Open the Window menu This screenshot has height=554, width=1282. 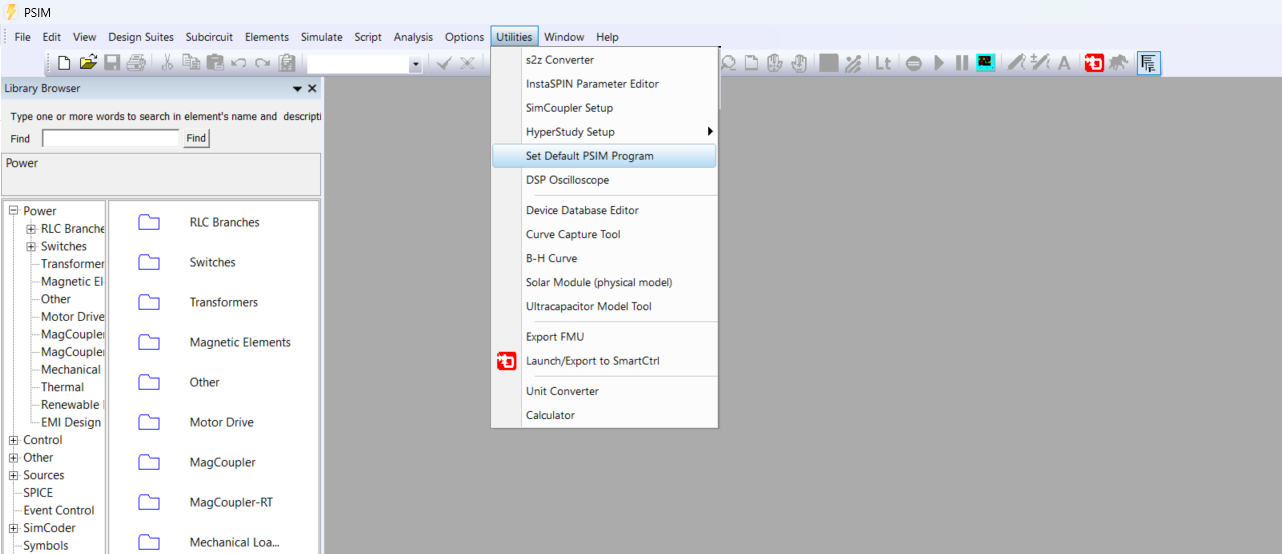[x=564, y=37]
